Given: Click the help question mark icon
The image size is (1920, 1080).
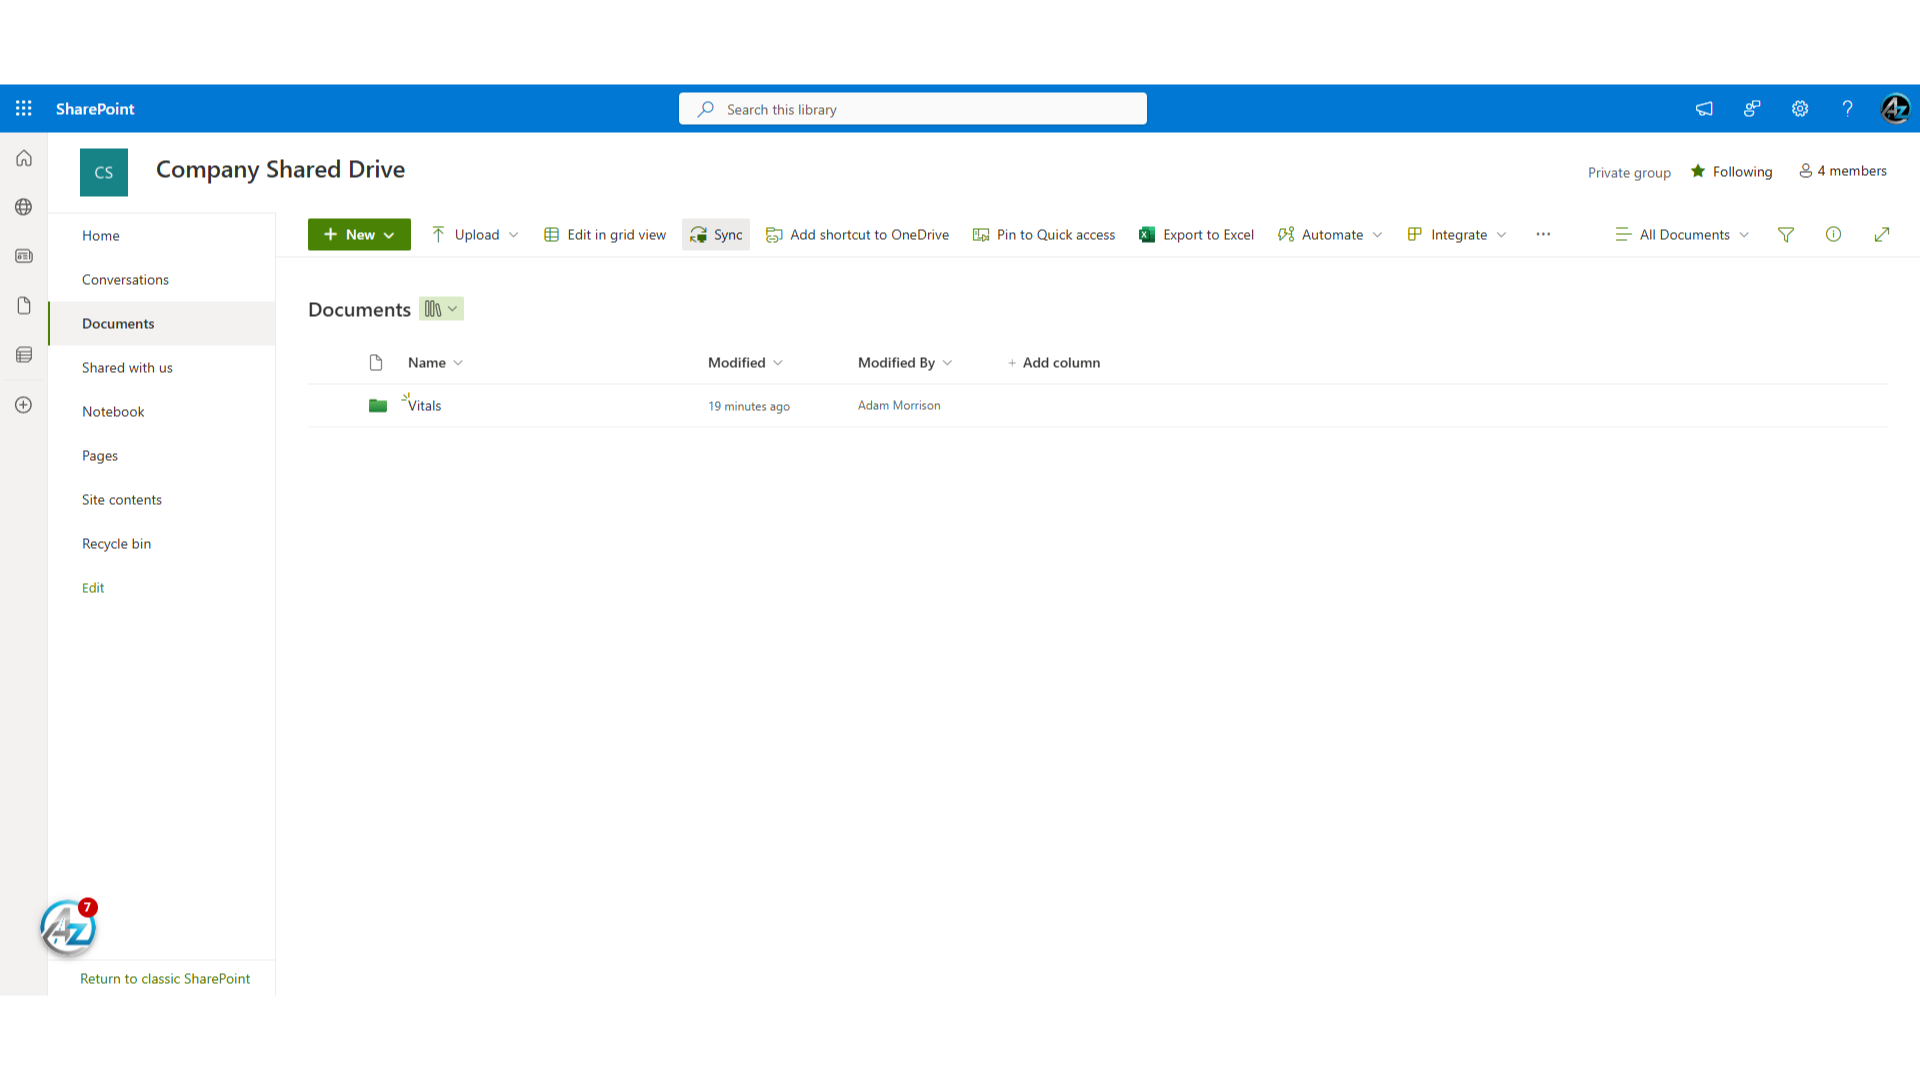Looking at the screenshot, I should tap(1847, 109).
